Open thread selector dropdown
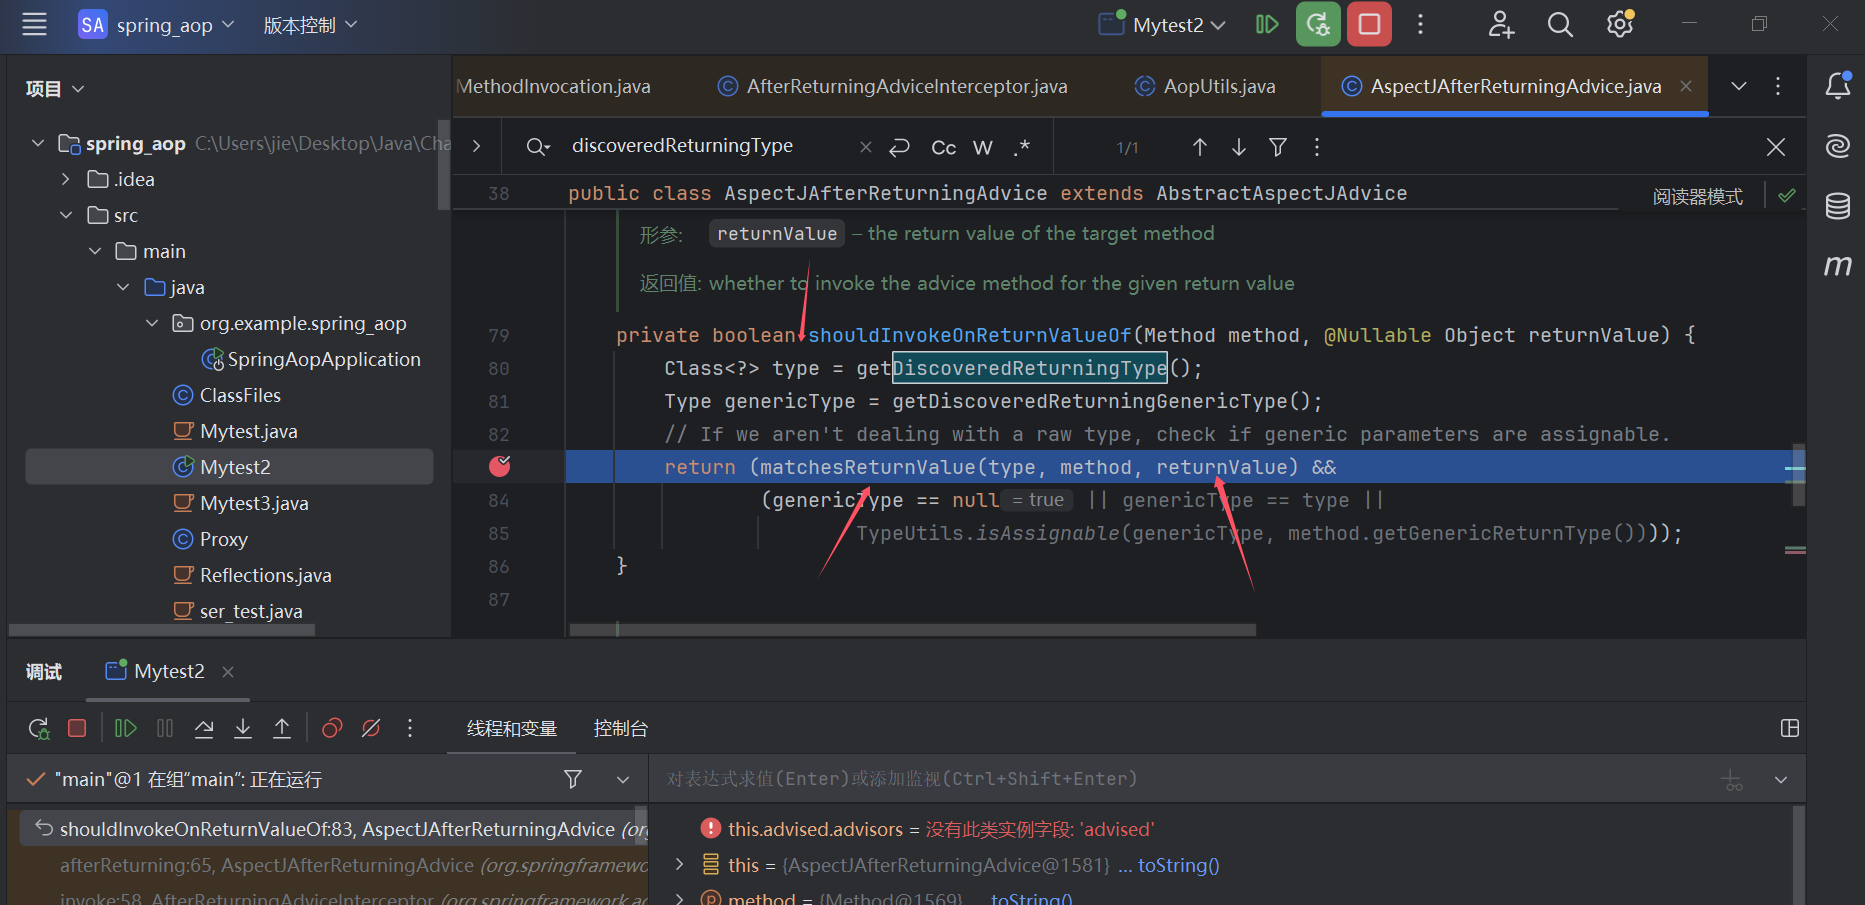Viewport: 1865px width, 905px height. pyautogui.click(x=623, y=779)
